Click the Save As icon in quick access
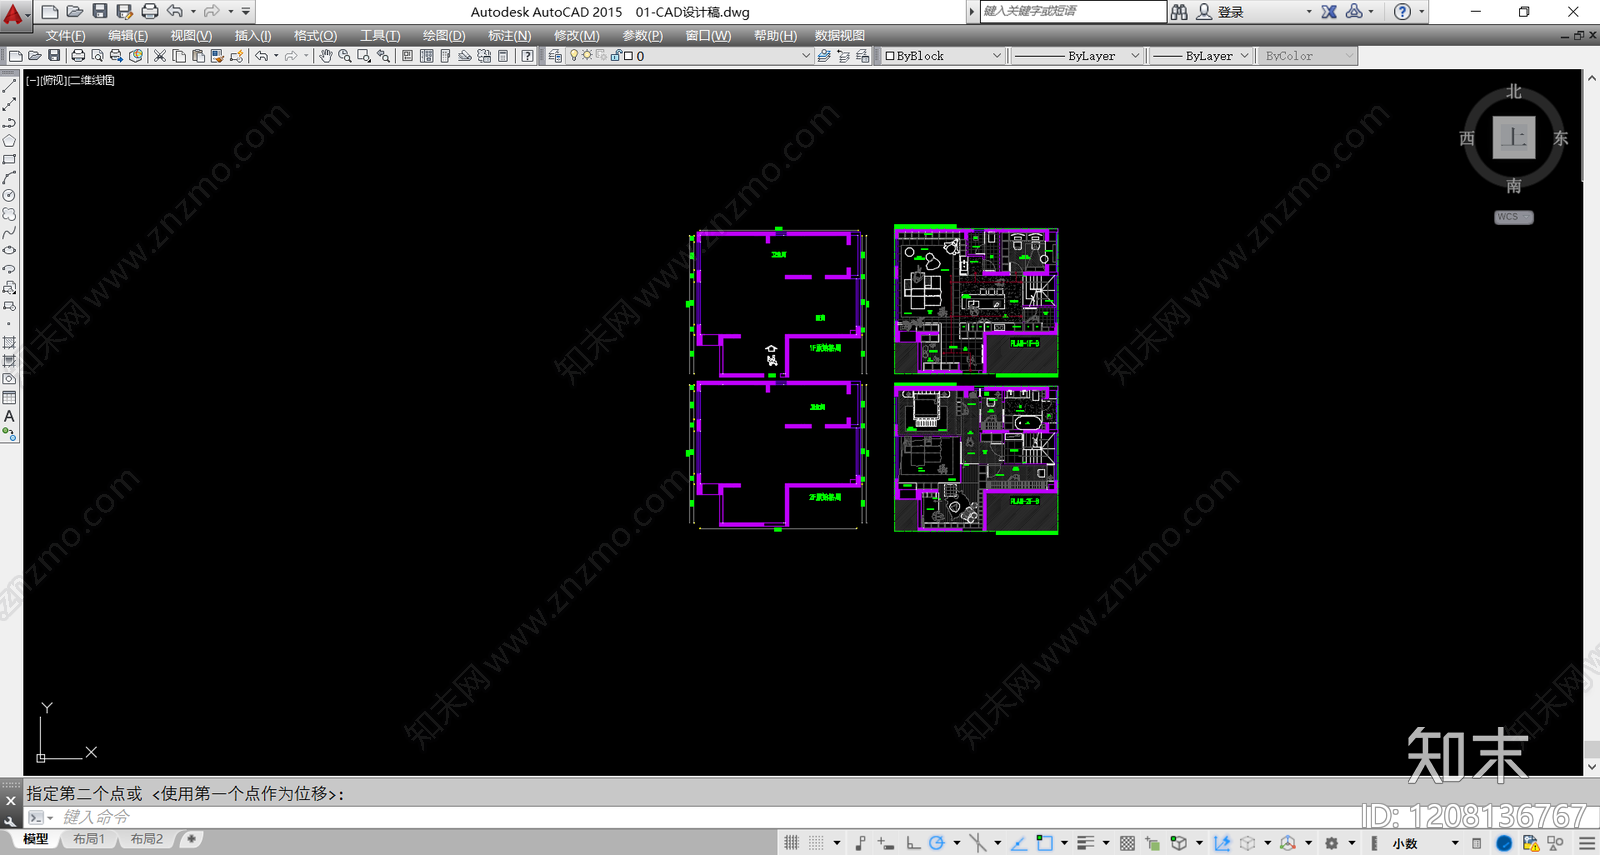The height and width of the screenshot is (855, 1600). point(124,11)
